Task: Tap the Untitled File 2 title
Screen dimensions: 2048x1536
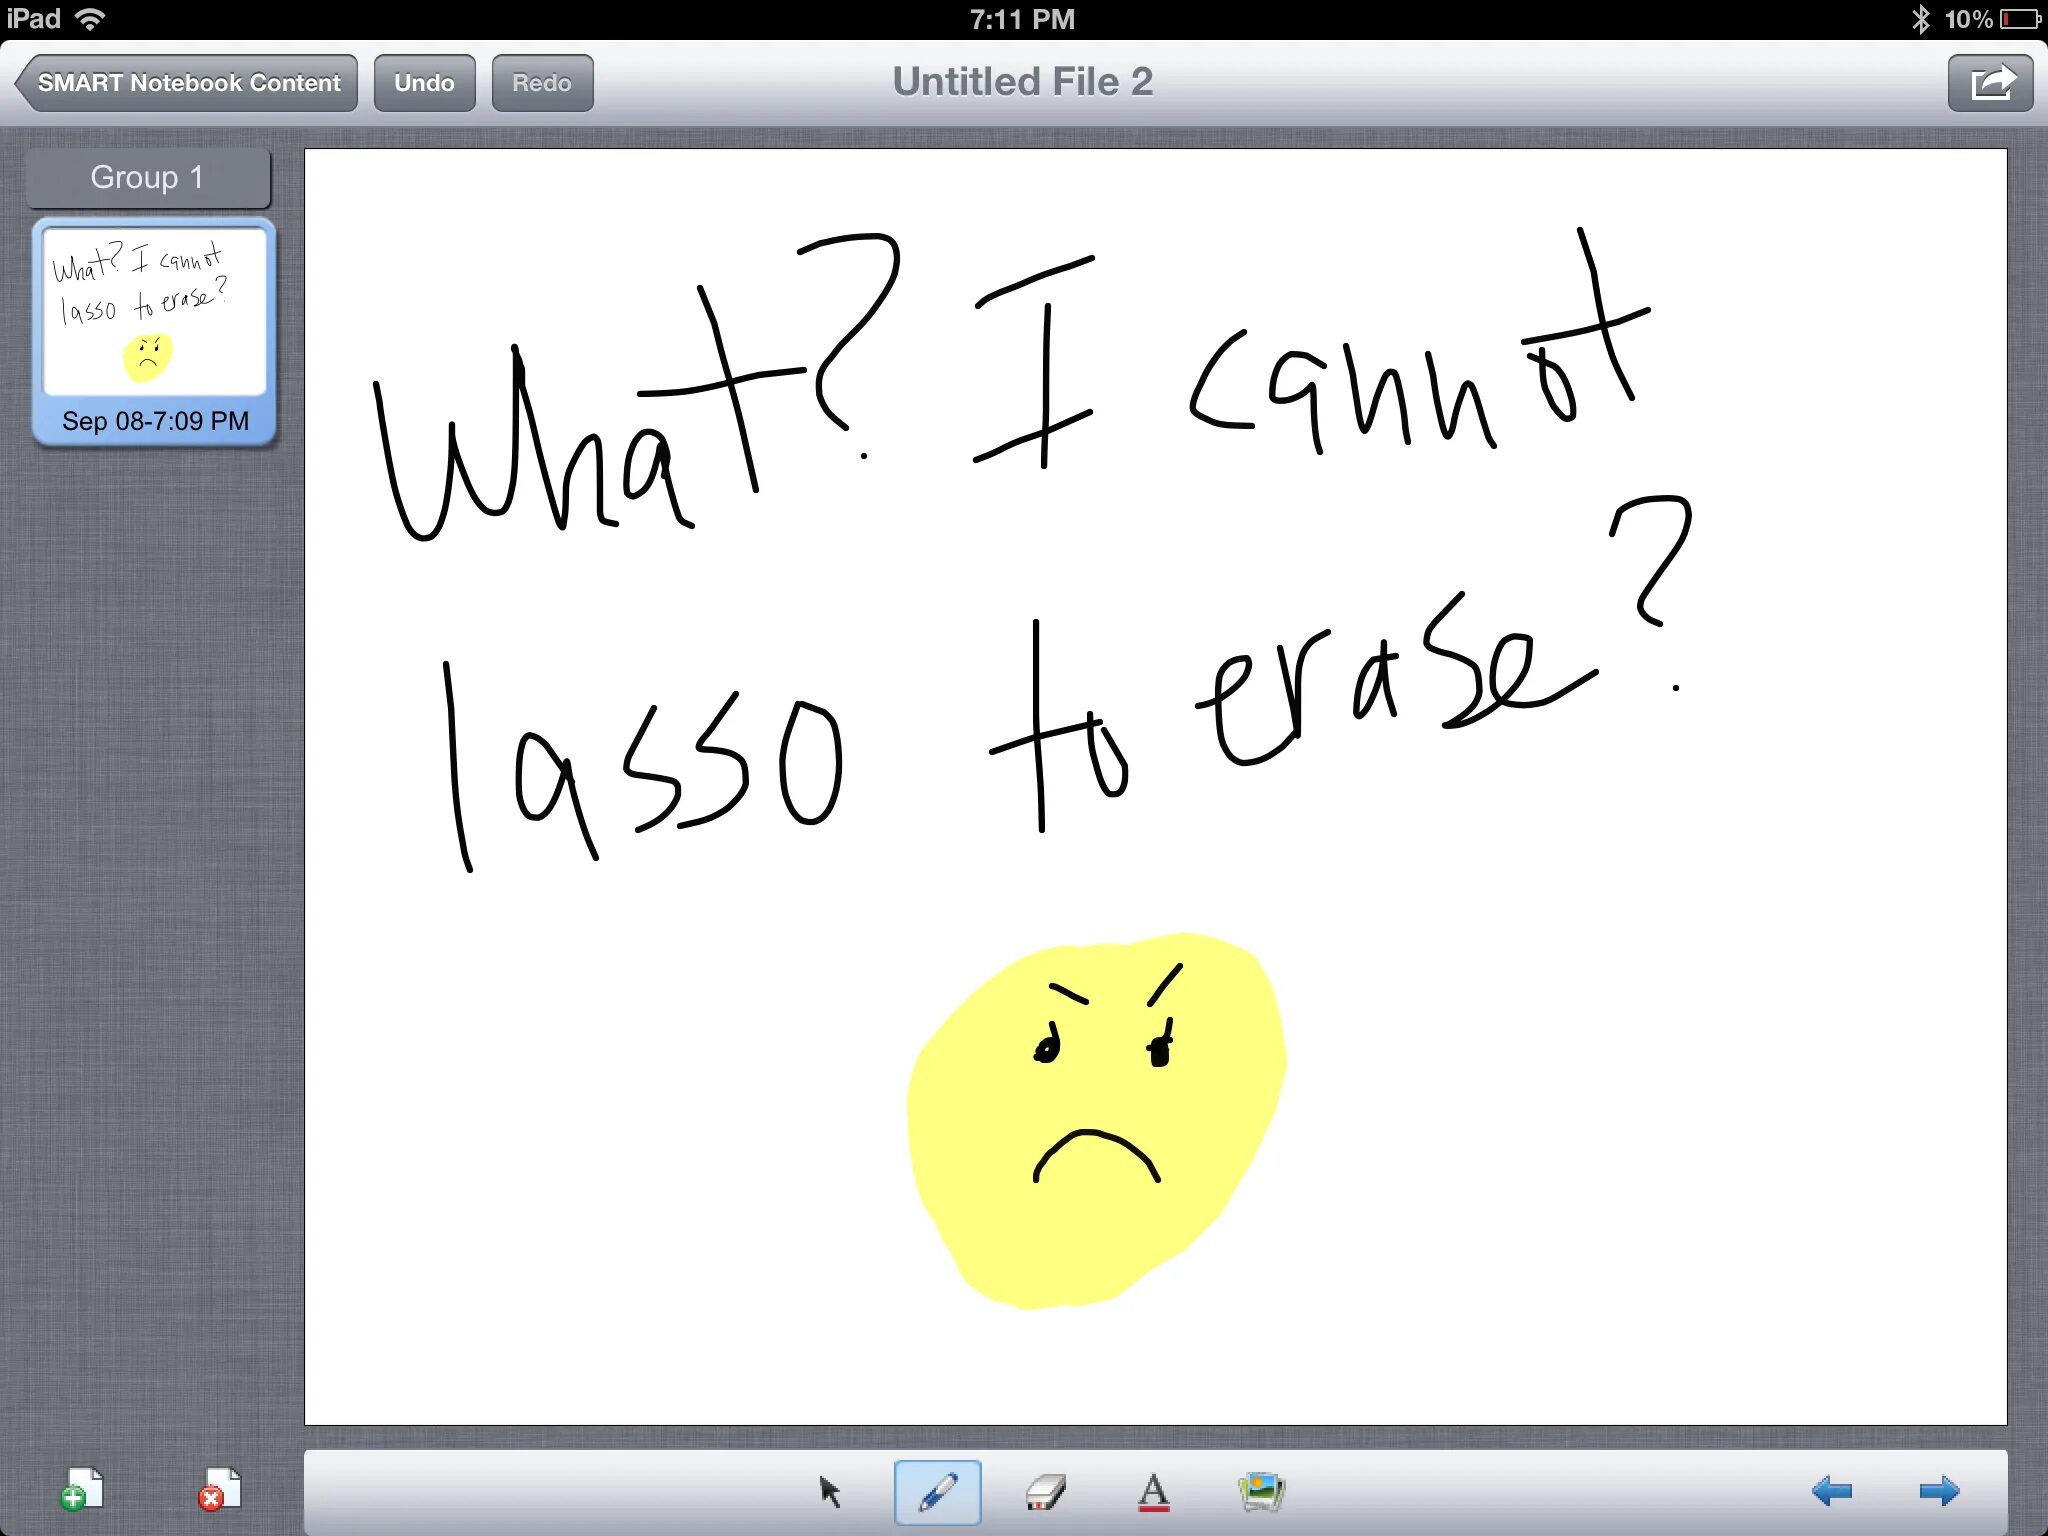Action: pos(1022,82)
